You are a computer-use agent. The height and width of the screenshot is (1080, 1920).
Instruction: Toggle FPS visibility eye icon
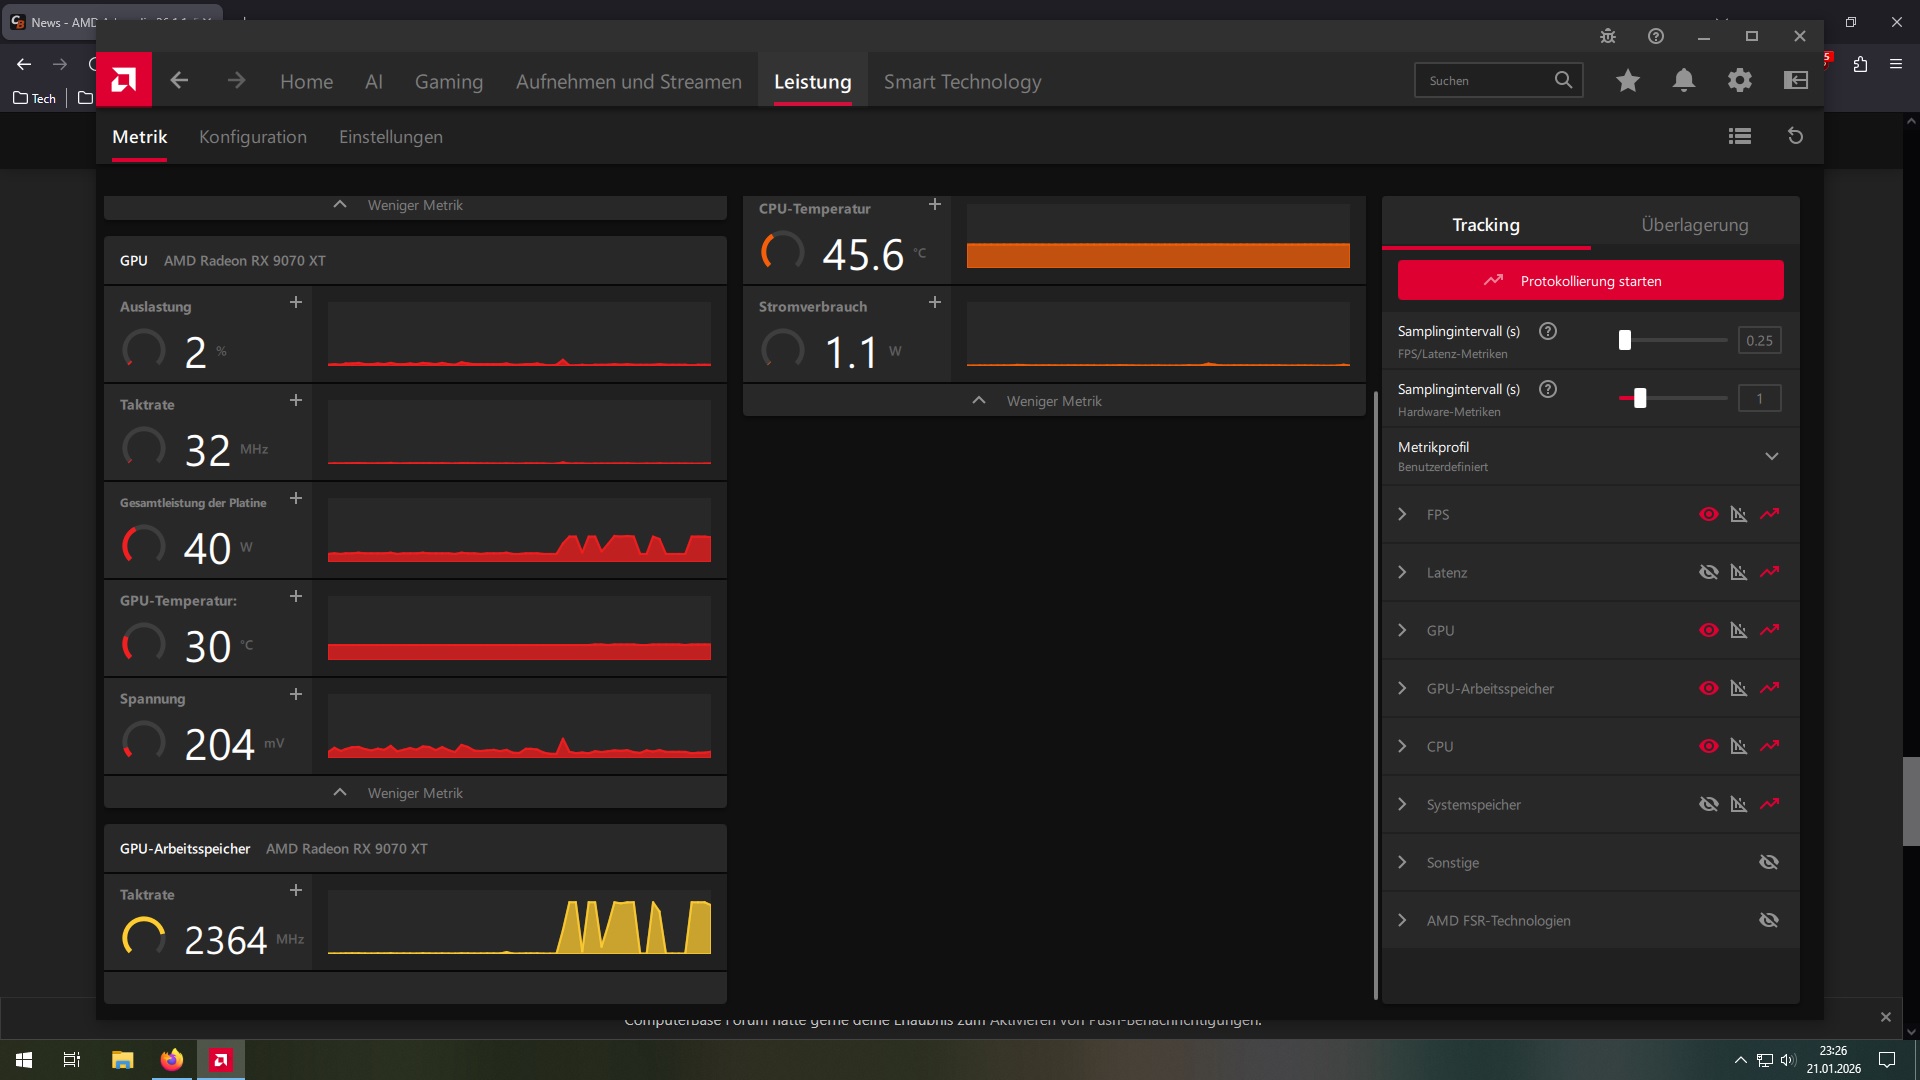click(x=1708, y=514)
